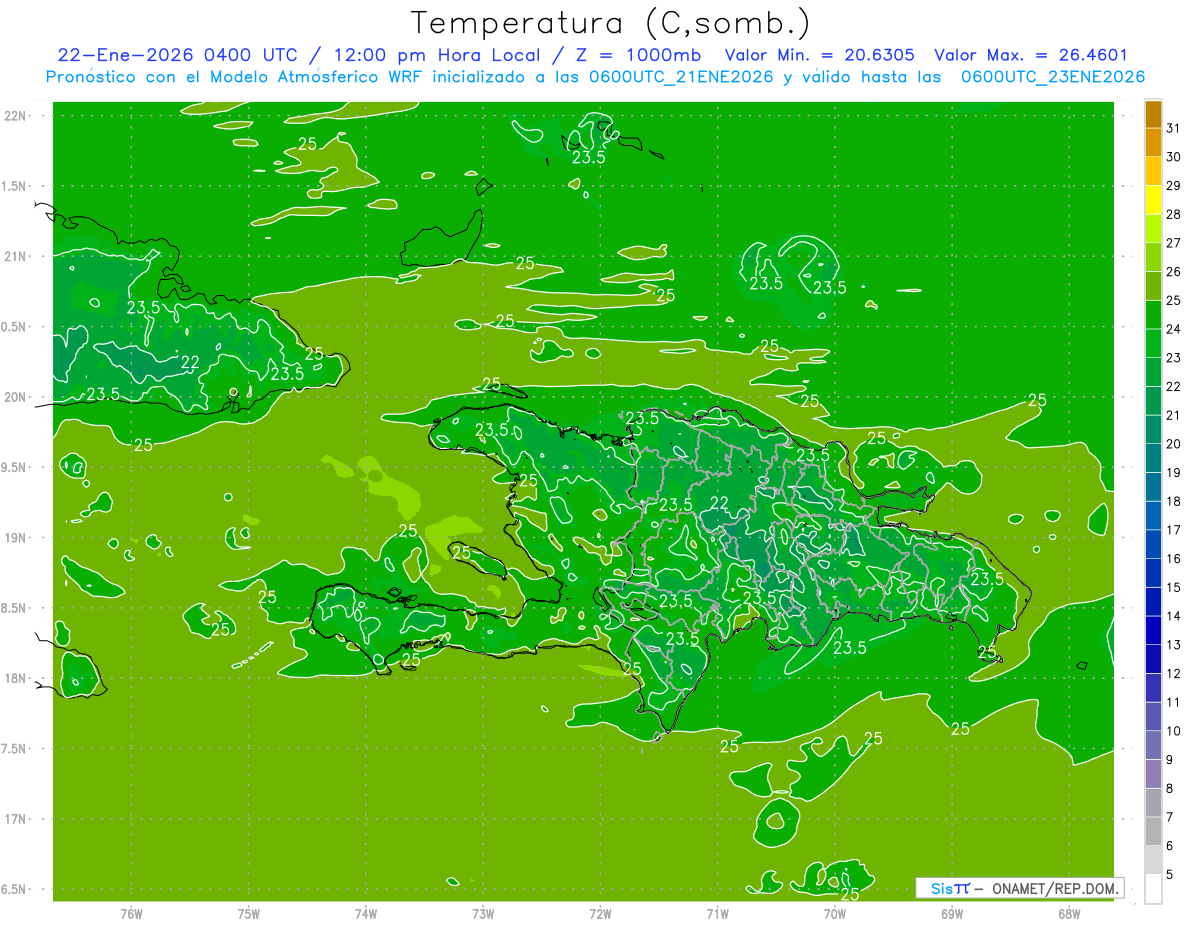Click the legend scale value '28'
Screen dimensions: 1200x927
click(1174, 215)
